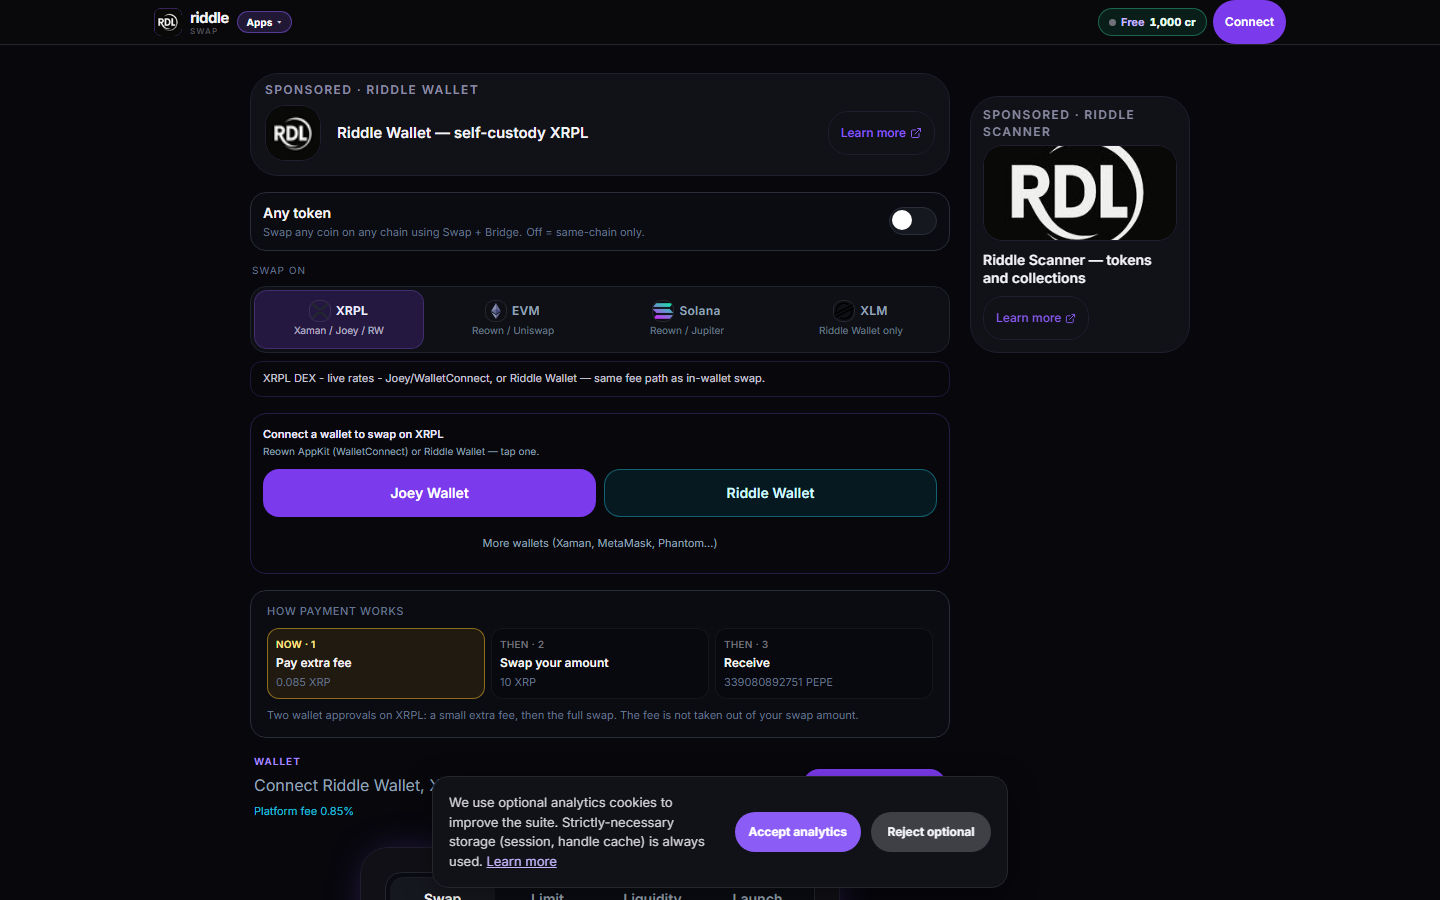Click the XLM Stellar icon
This screenshot has width=1440, height=900.
[844, 311]
